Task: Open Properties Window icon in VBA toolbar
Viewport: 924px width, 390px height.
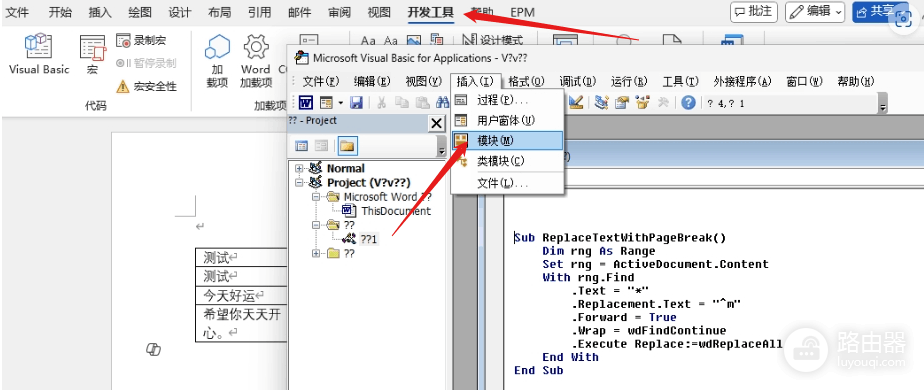Action: (622, 103)
